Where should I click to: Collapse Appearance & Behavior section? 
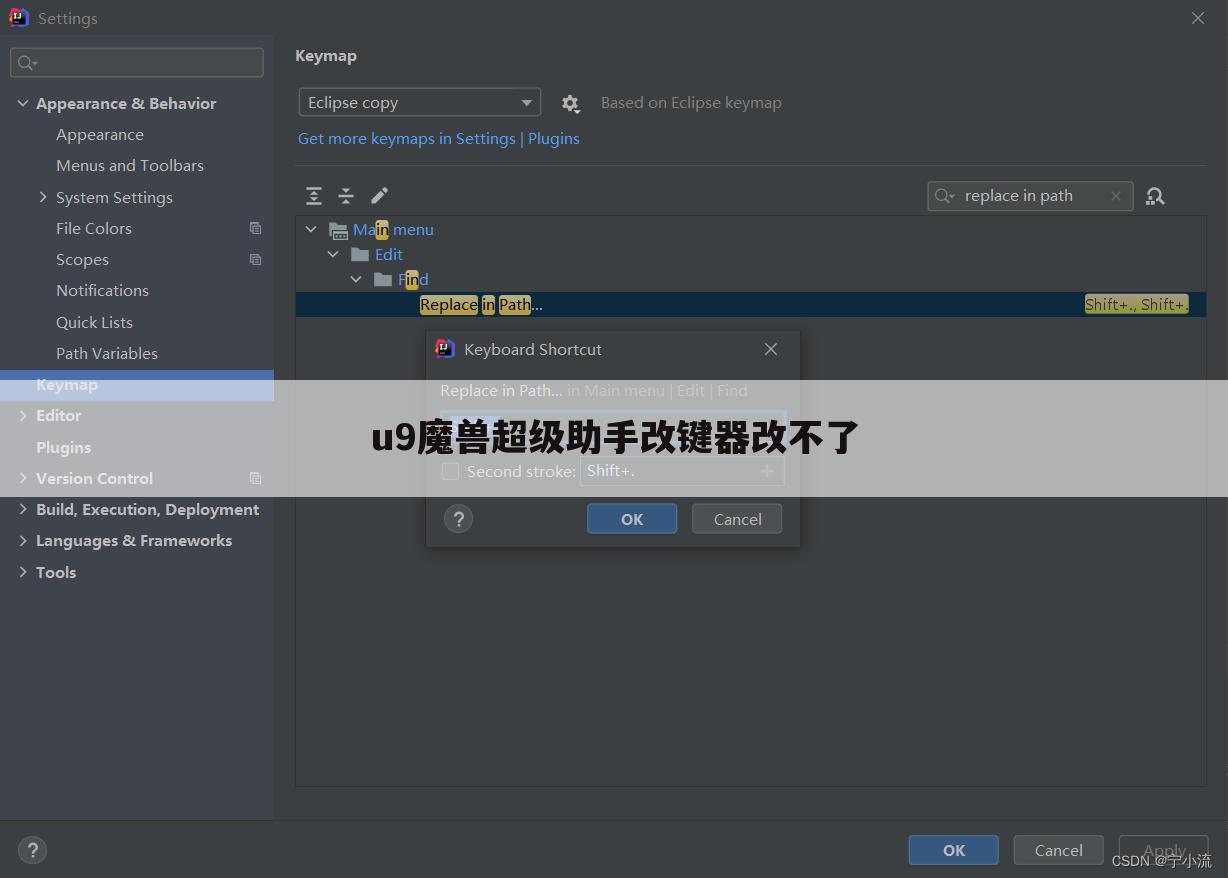pos(22,103)
